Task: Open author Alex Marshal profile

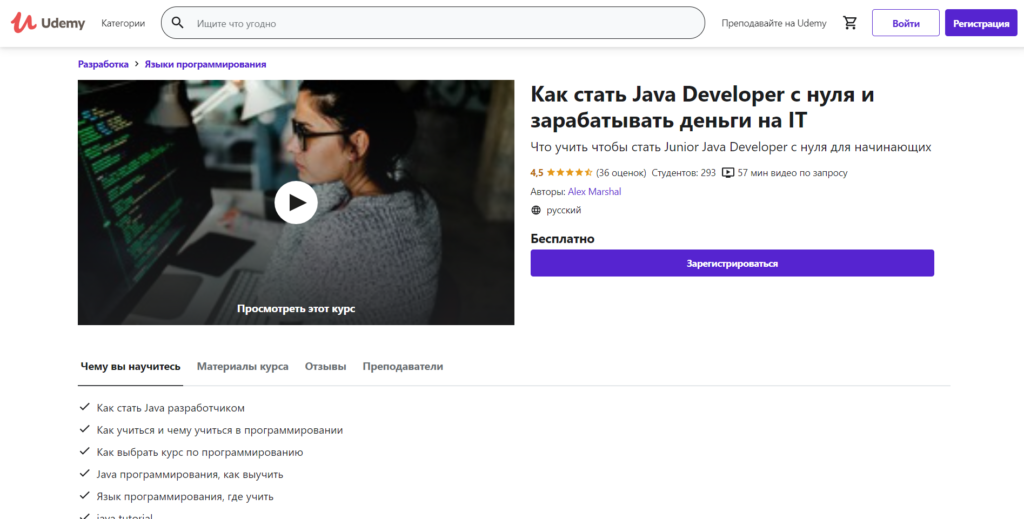Action: tap(594, 191)
